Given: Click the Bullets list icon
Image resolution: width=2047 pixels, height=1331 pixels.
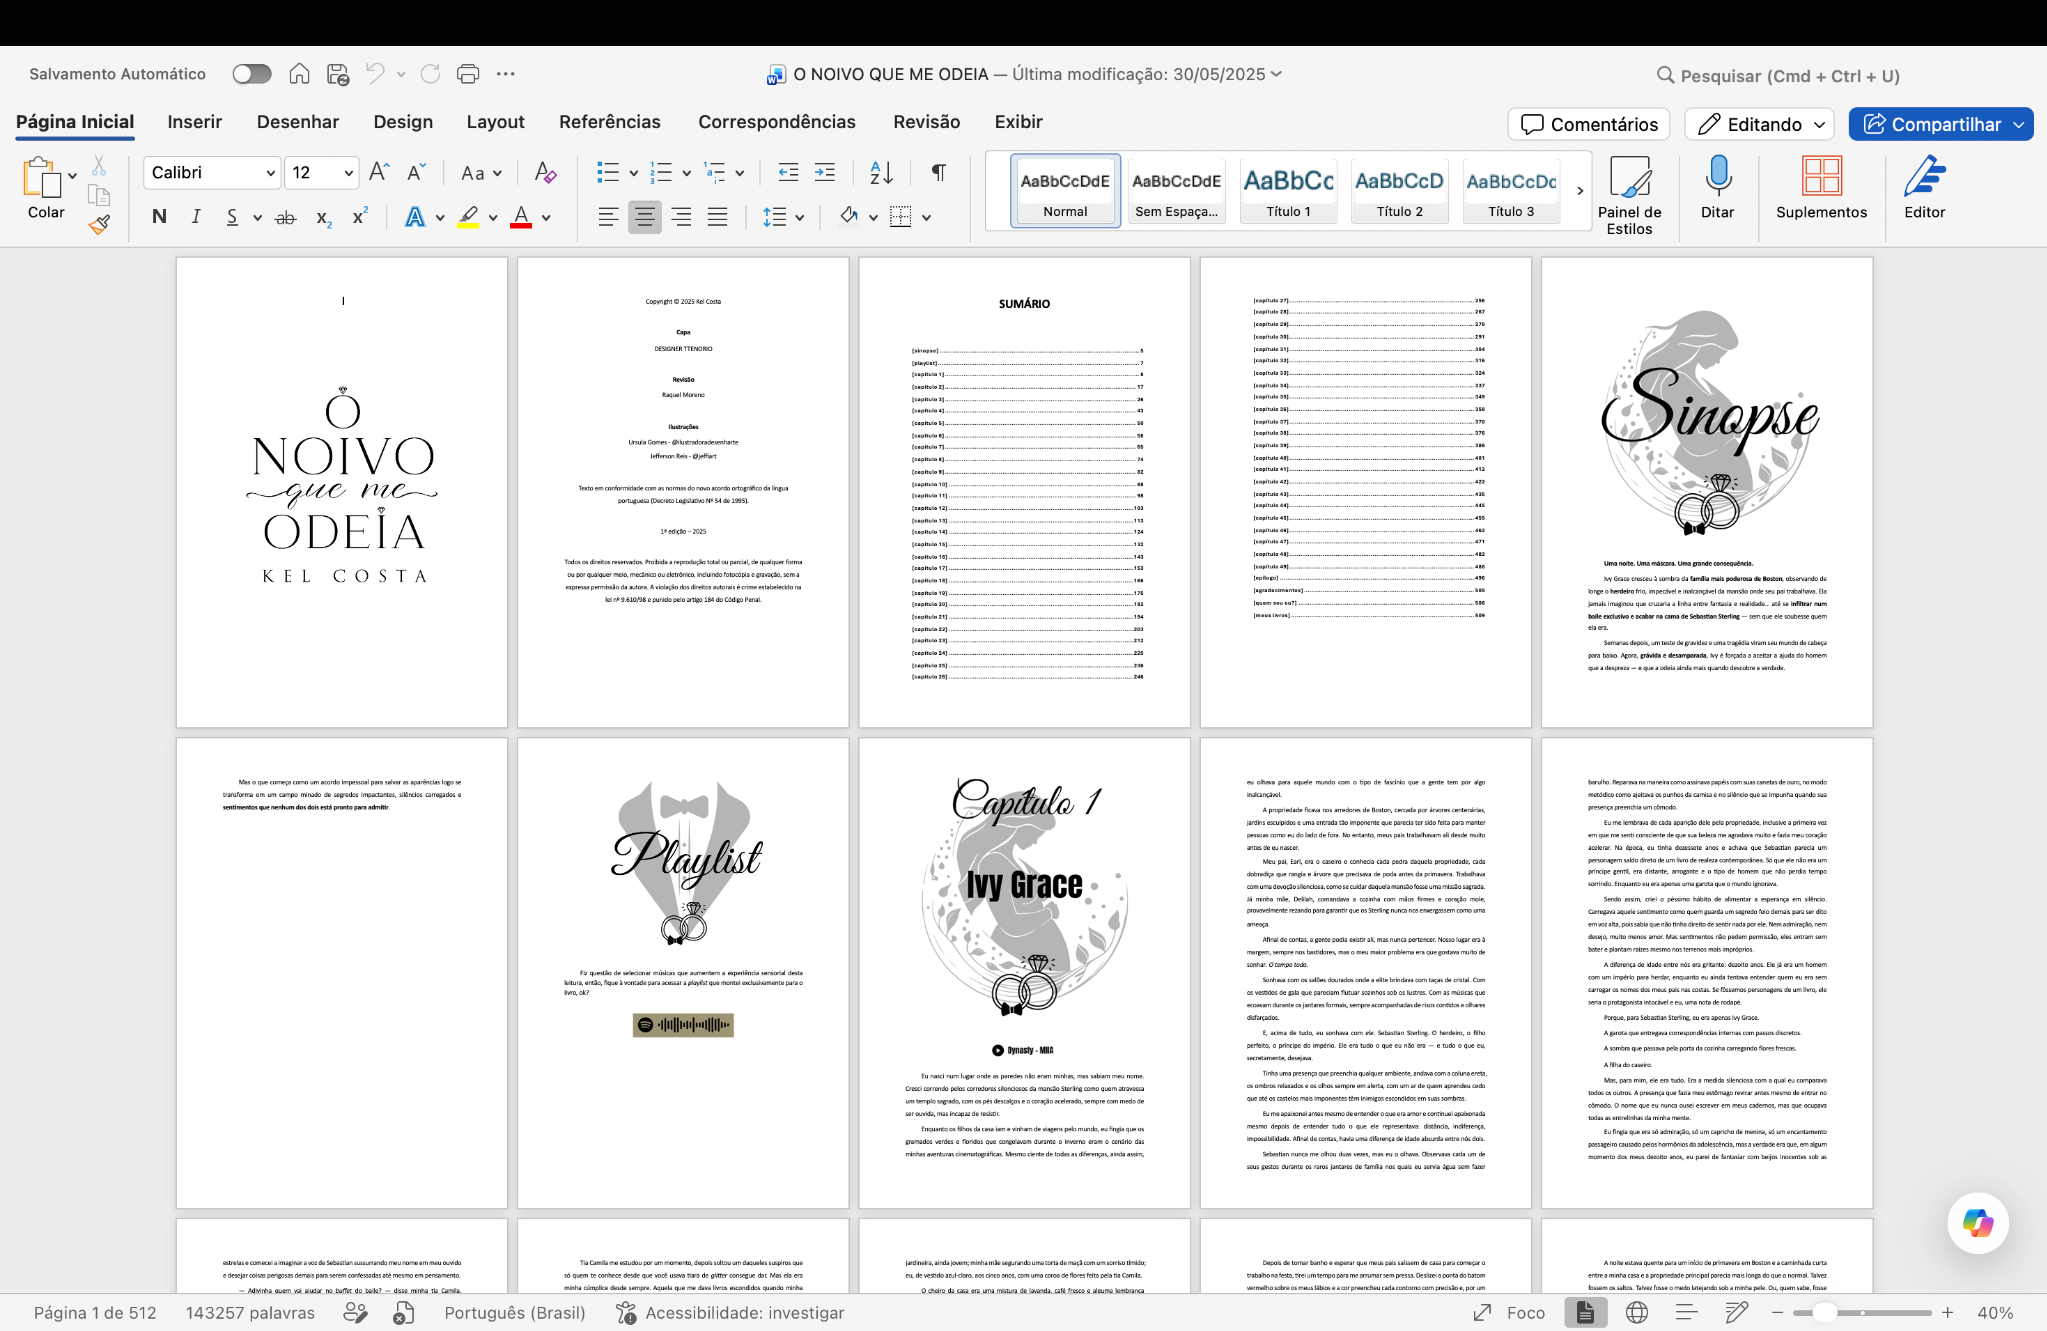Looking at the screenshot, I should pos(608,173).
